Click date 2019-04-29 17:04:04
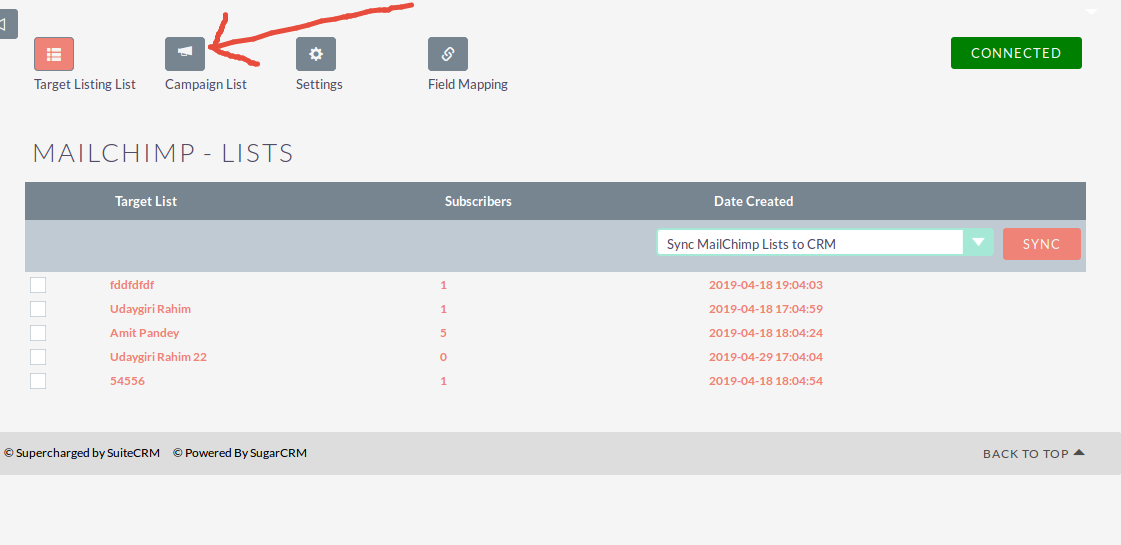The image size is (1121, 545). point(766,357)
